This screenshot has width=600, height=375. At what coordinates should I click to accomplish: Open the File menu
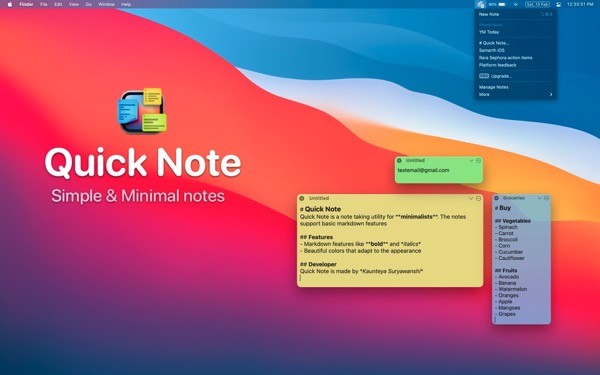pyautogui.click(x=44, y=5)
